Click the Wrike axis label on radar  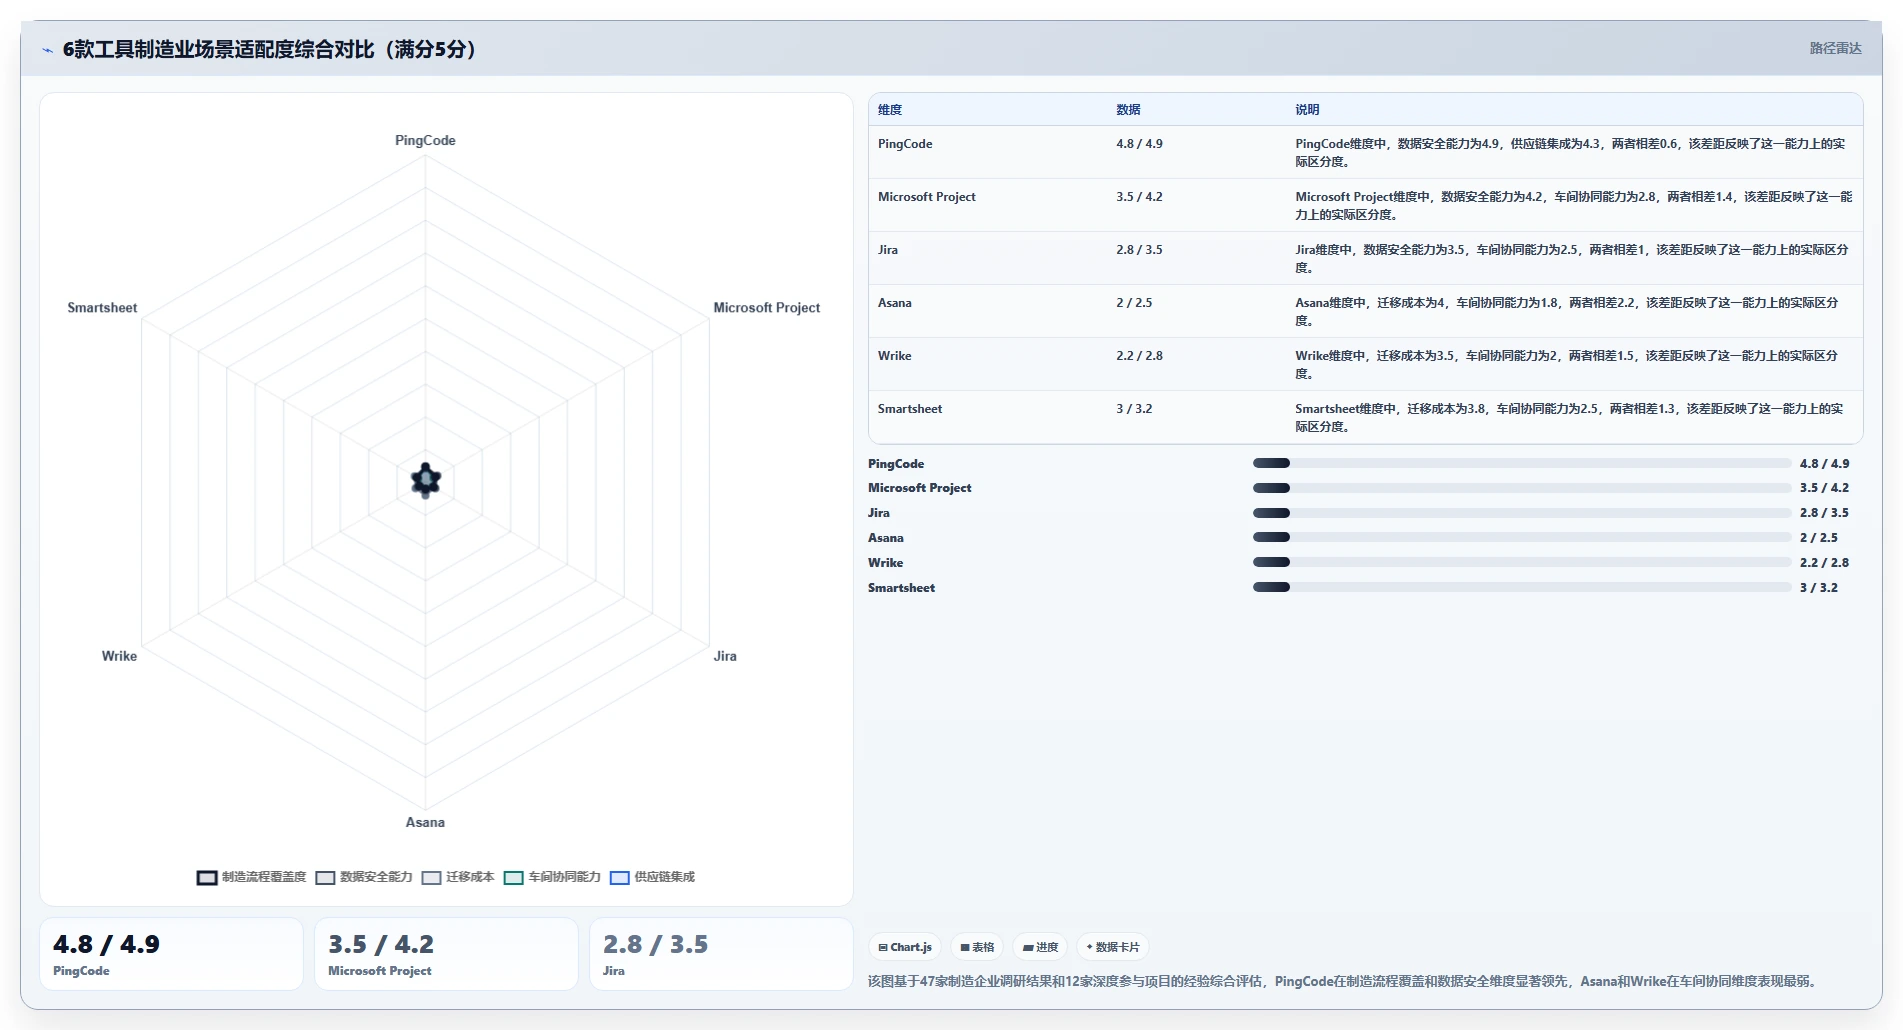coord(119,656)
